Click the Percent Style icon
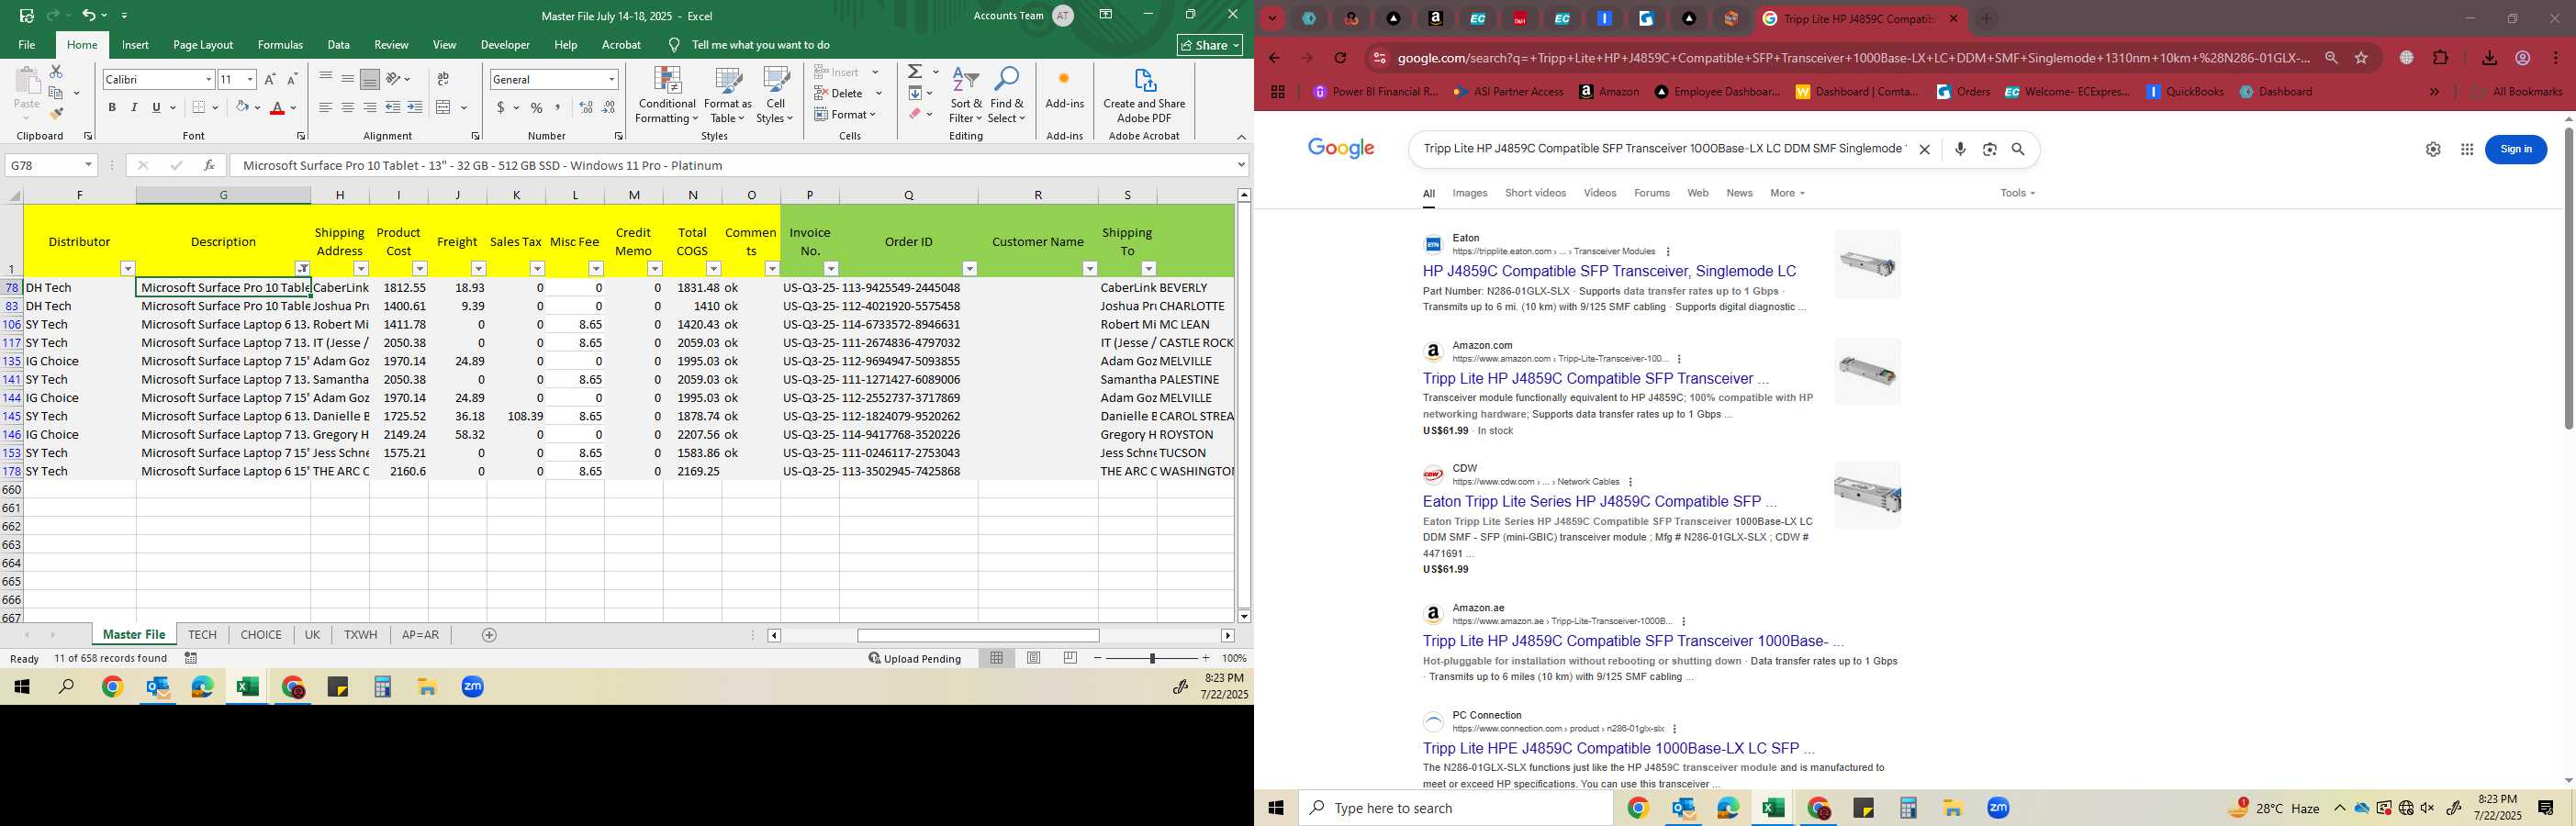Viewport: 2576px width, 826px height. 537,107
